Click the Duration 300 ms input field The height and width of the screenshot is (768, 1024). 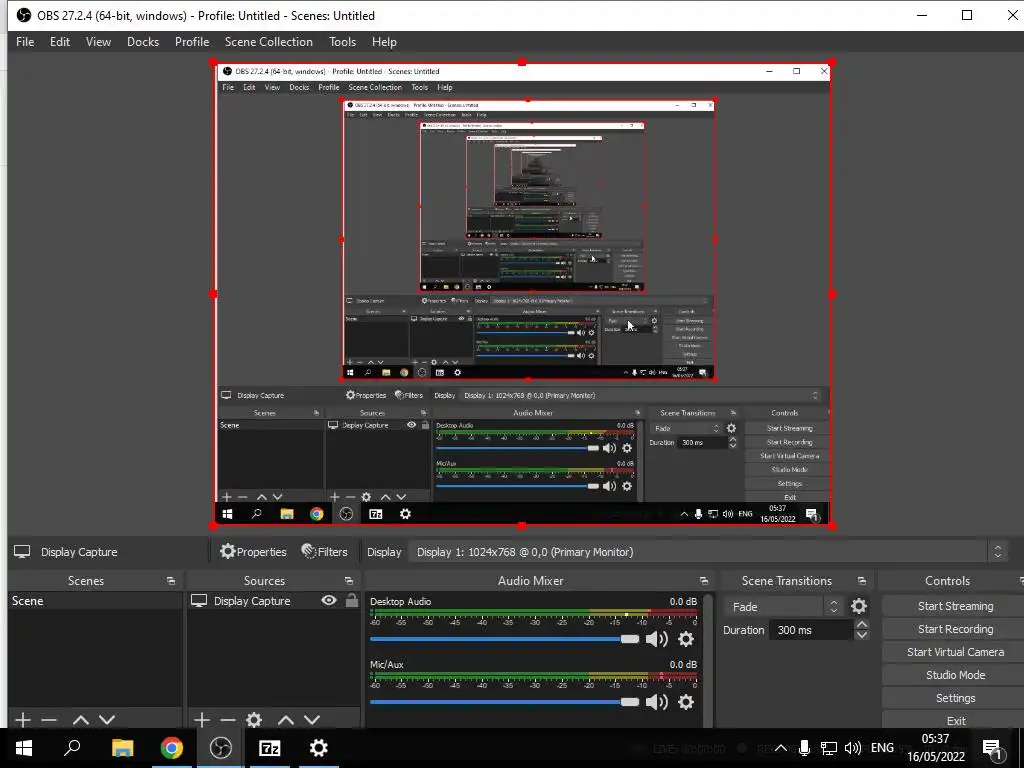tap(812, 630)
